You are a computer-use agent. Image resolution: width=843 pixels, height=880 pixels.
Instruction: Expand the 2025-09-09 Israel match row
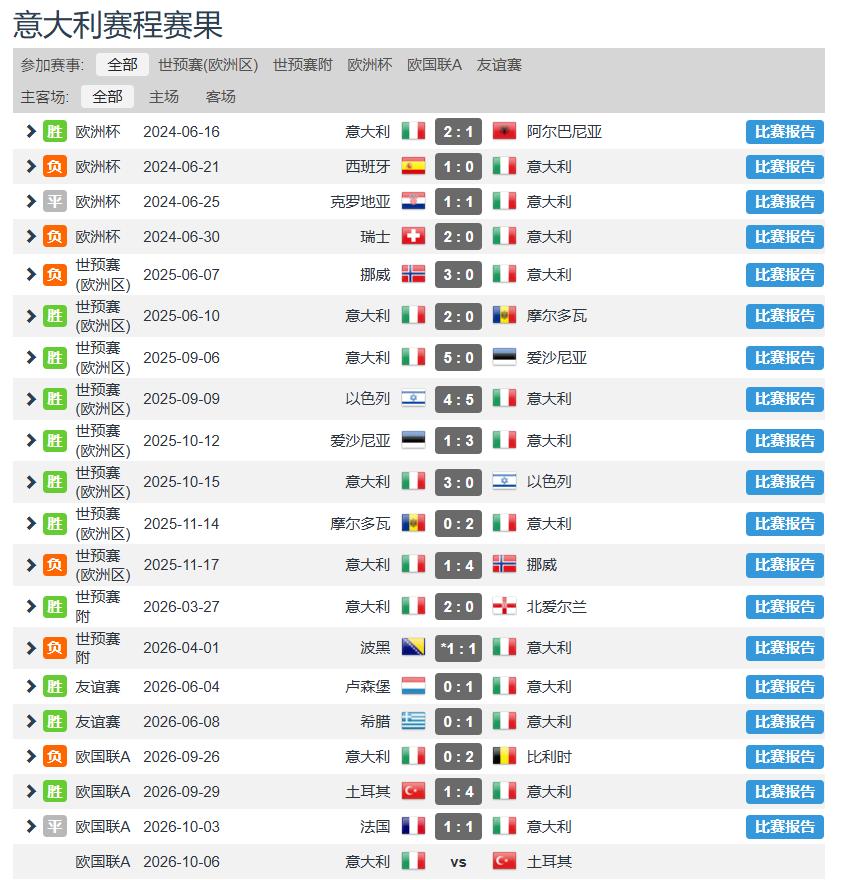(31, 399)
